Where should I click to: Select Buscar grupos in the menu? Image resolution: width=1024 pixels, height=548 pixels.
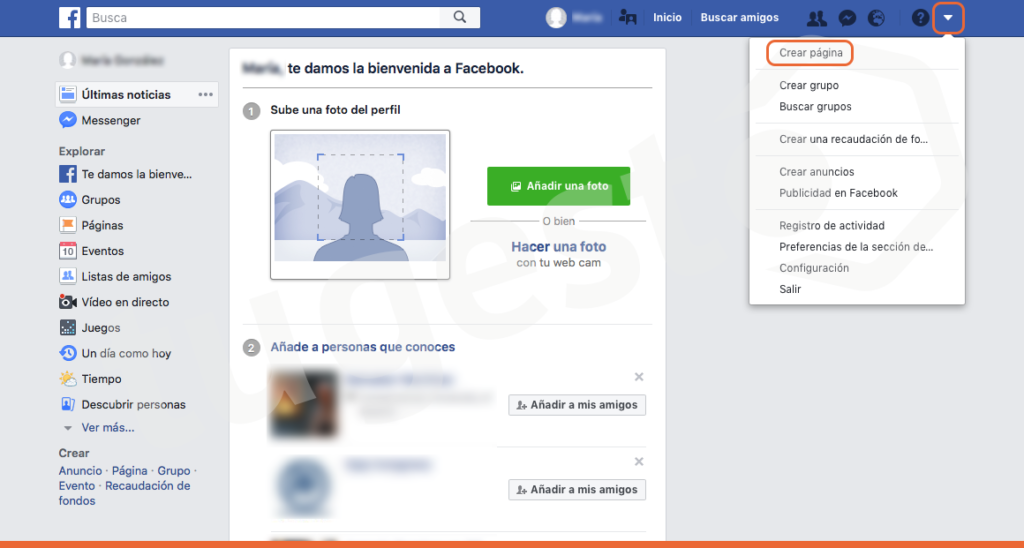coord(815,106)
